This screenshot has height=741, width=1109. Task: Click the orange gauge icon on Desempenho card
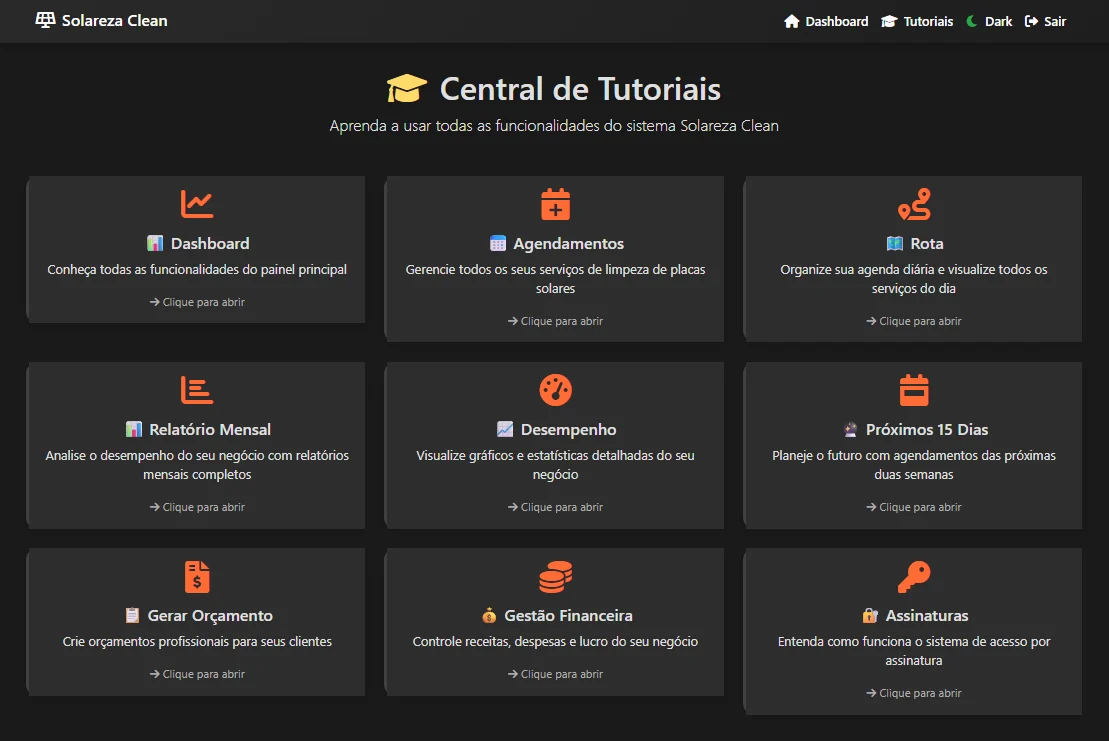click(555, 390)
